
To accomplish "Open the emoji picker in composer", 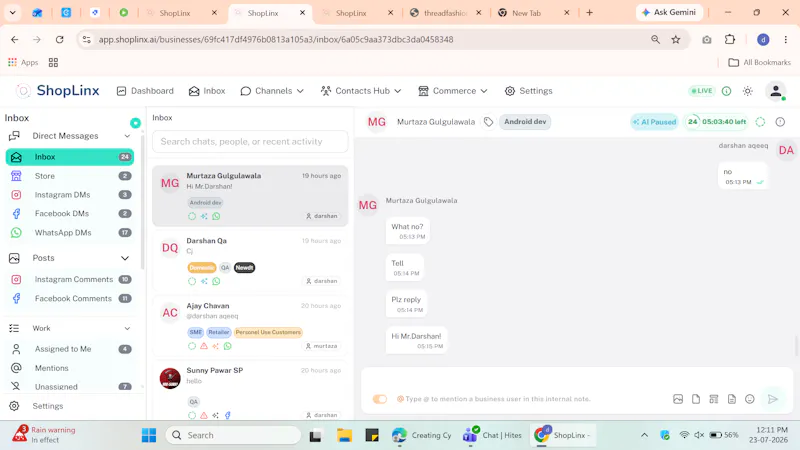I will [x=749, y=399].
